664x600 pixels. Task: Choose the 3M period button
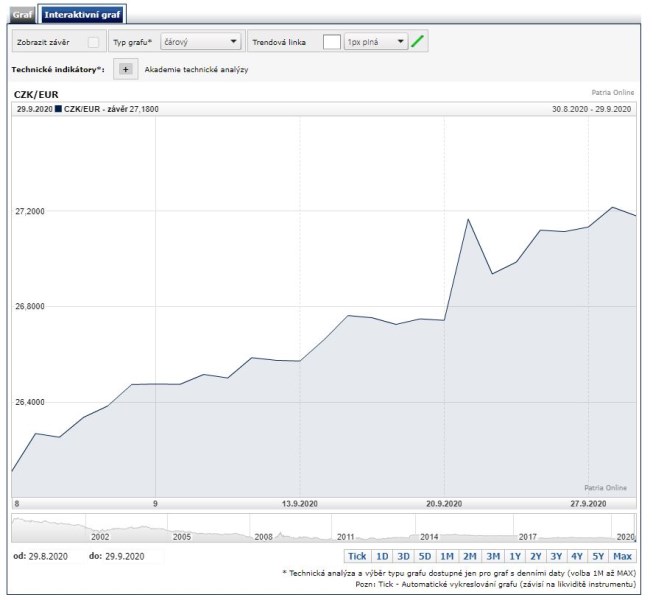point(492,556)
